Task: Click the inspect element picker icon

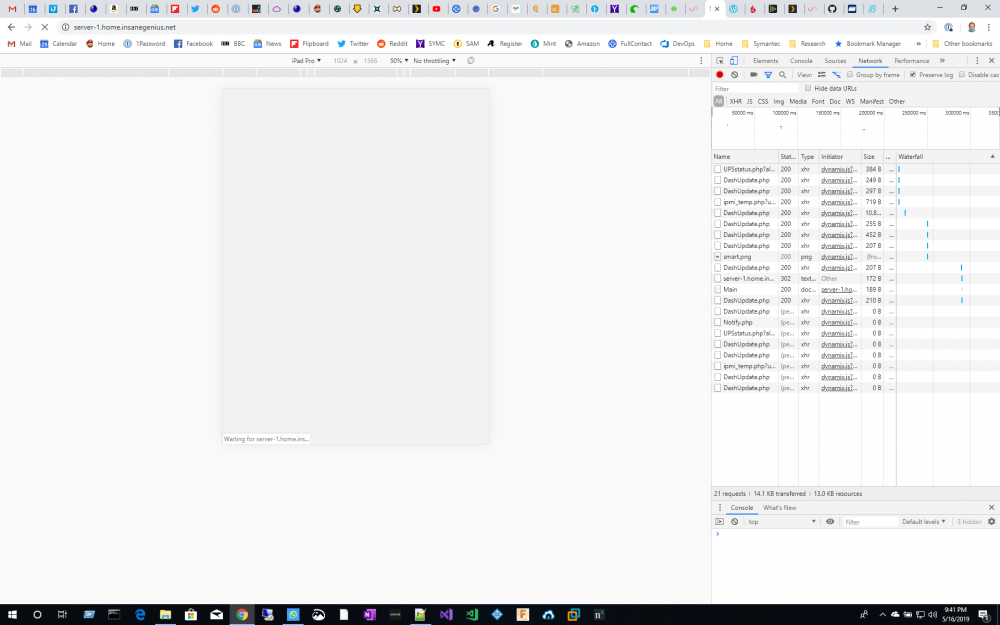Action: [719, 61]
